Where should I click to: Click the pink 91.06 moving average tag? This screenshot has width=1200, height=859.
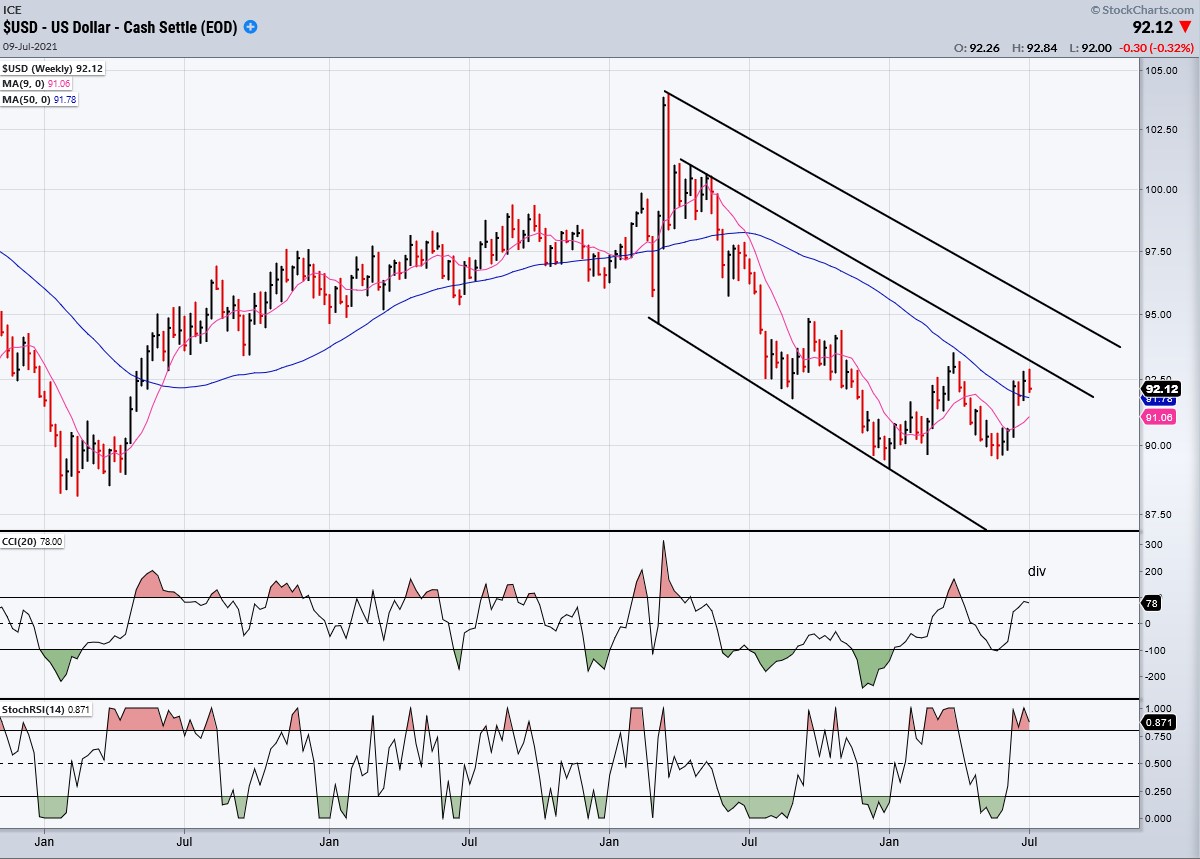click(x=1158, y=418)
